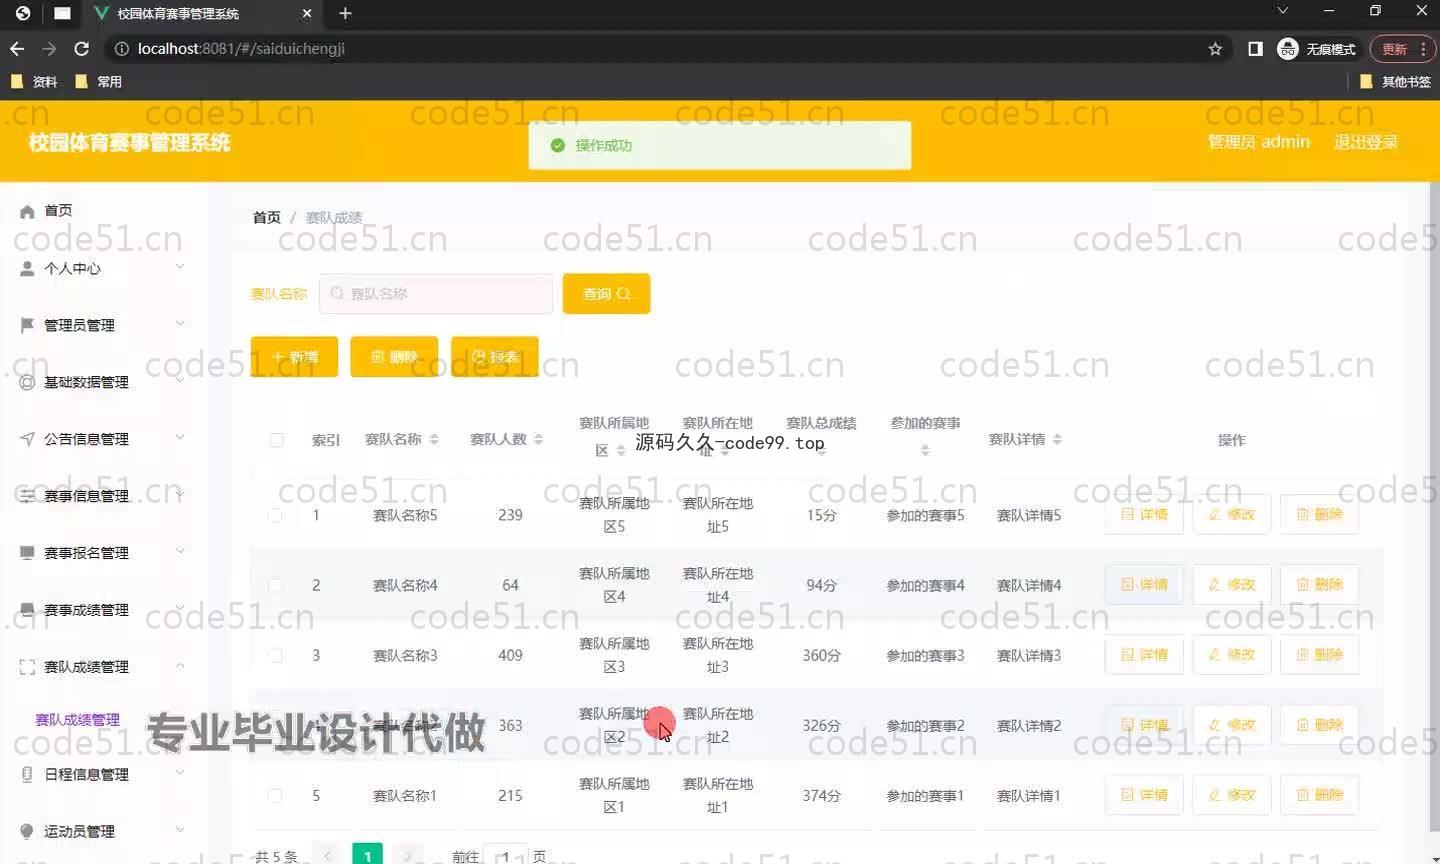The height and width of the screenshot is (864, 1440).
Task: Click the 新增 add button
Action: pos(294,357)
